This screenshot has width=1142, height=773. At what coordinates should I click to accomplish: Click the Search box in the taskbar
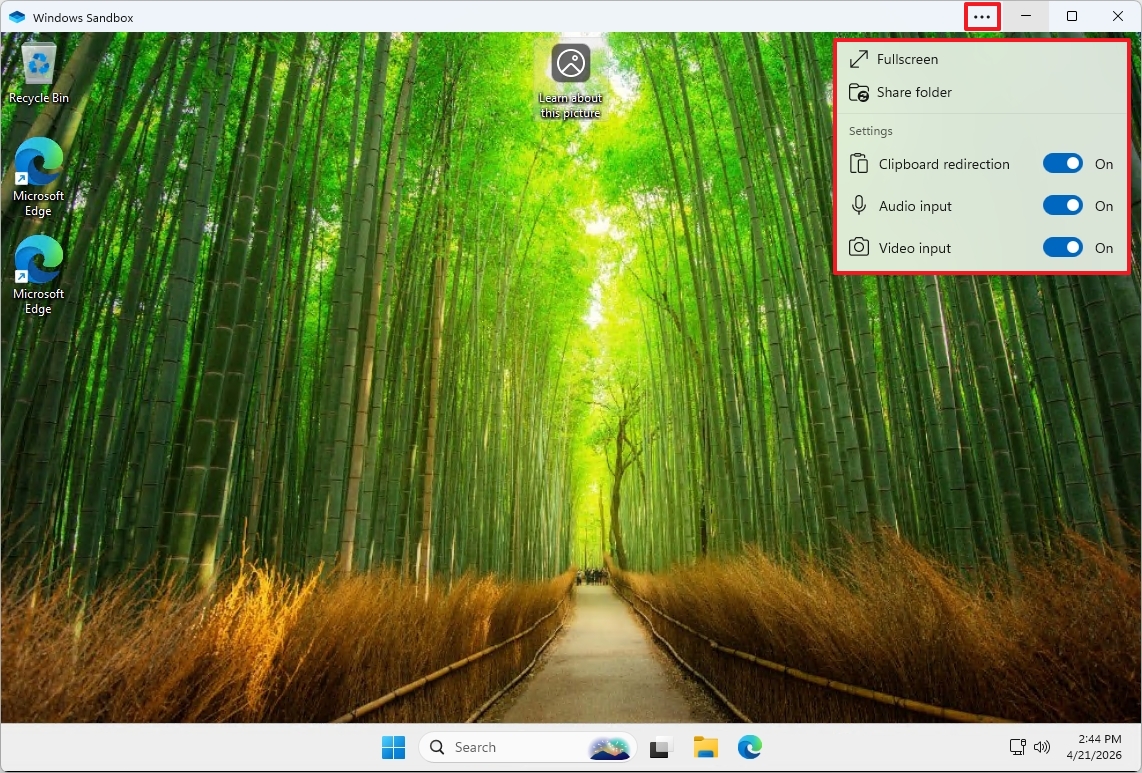coord(500,746)
